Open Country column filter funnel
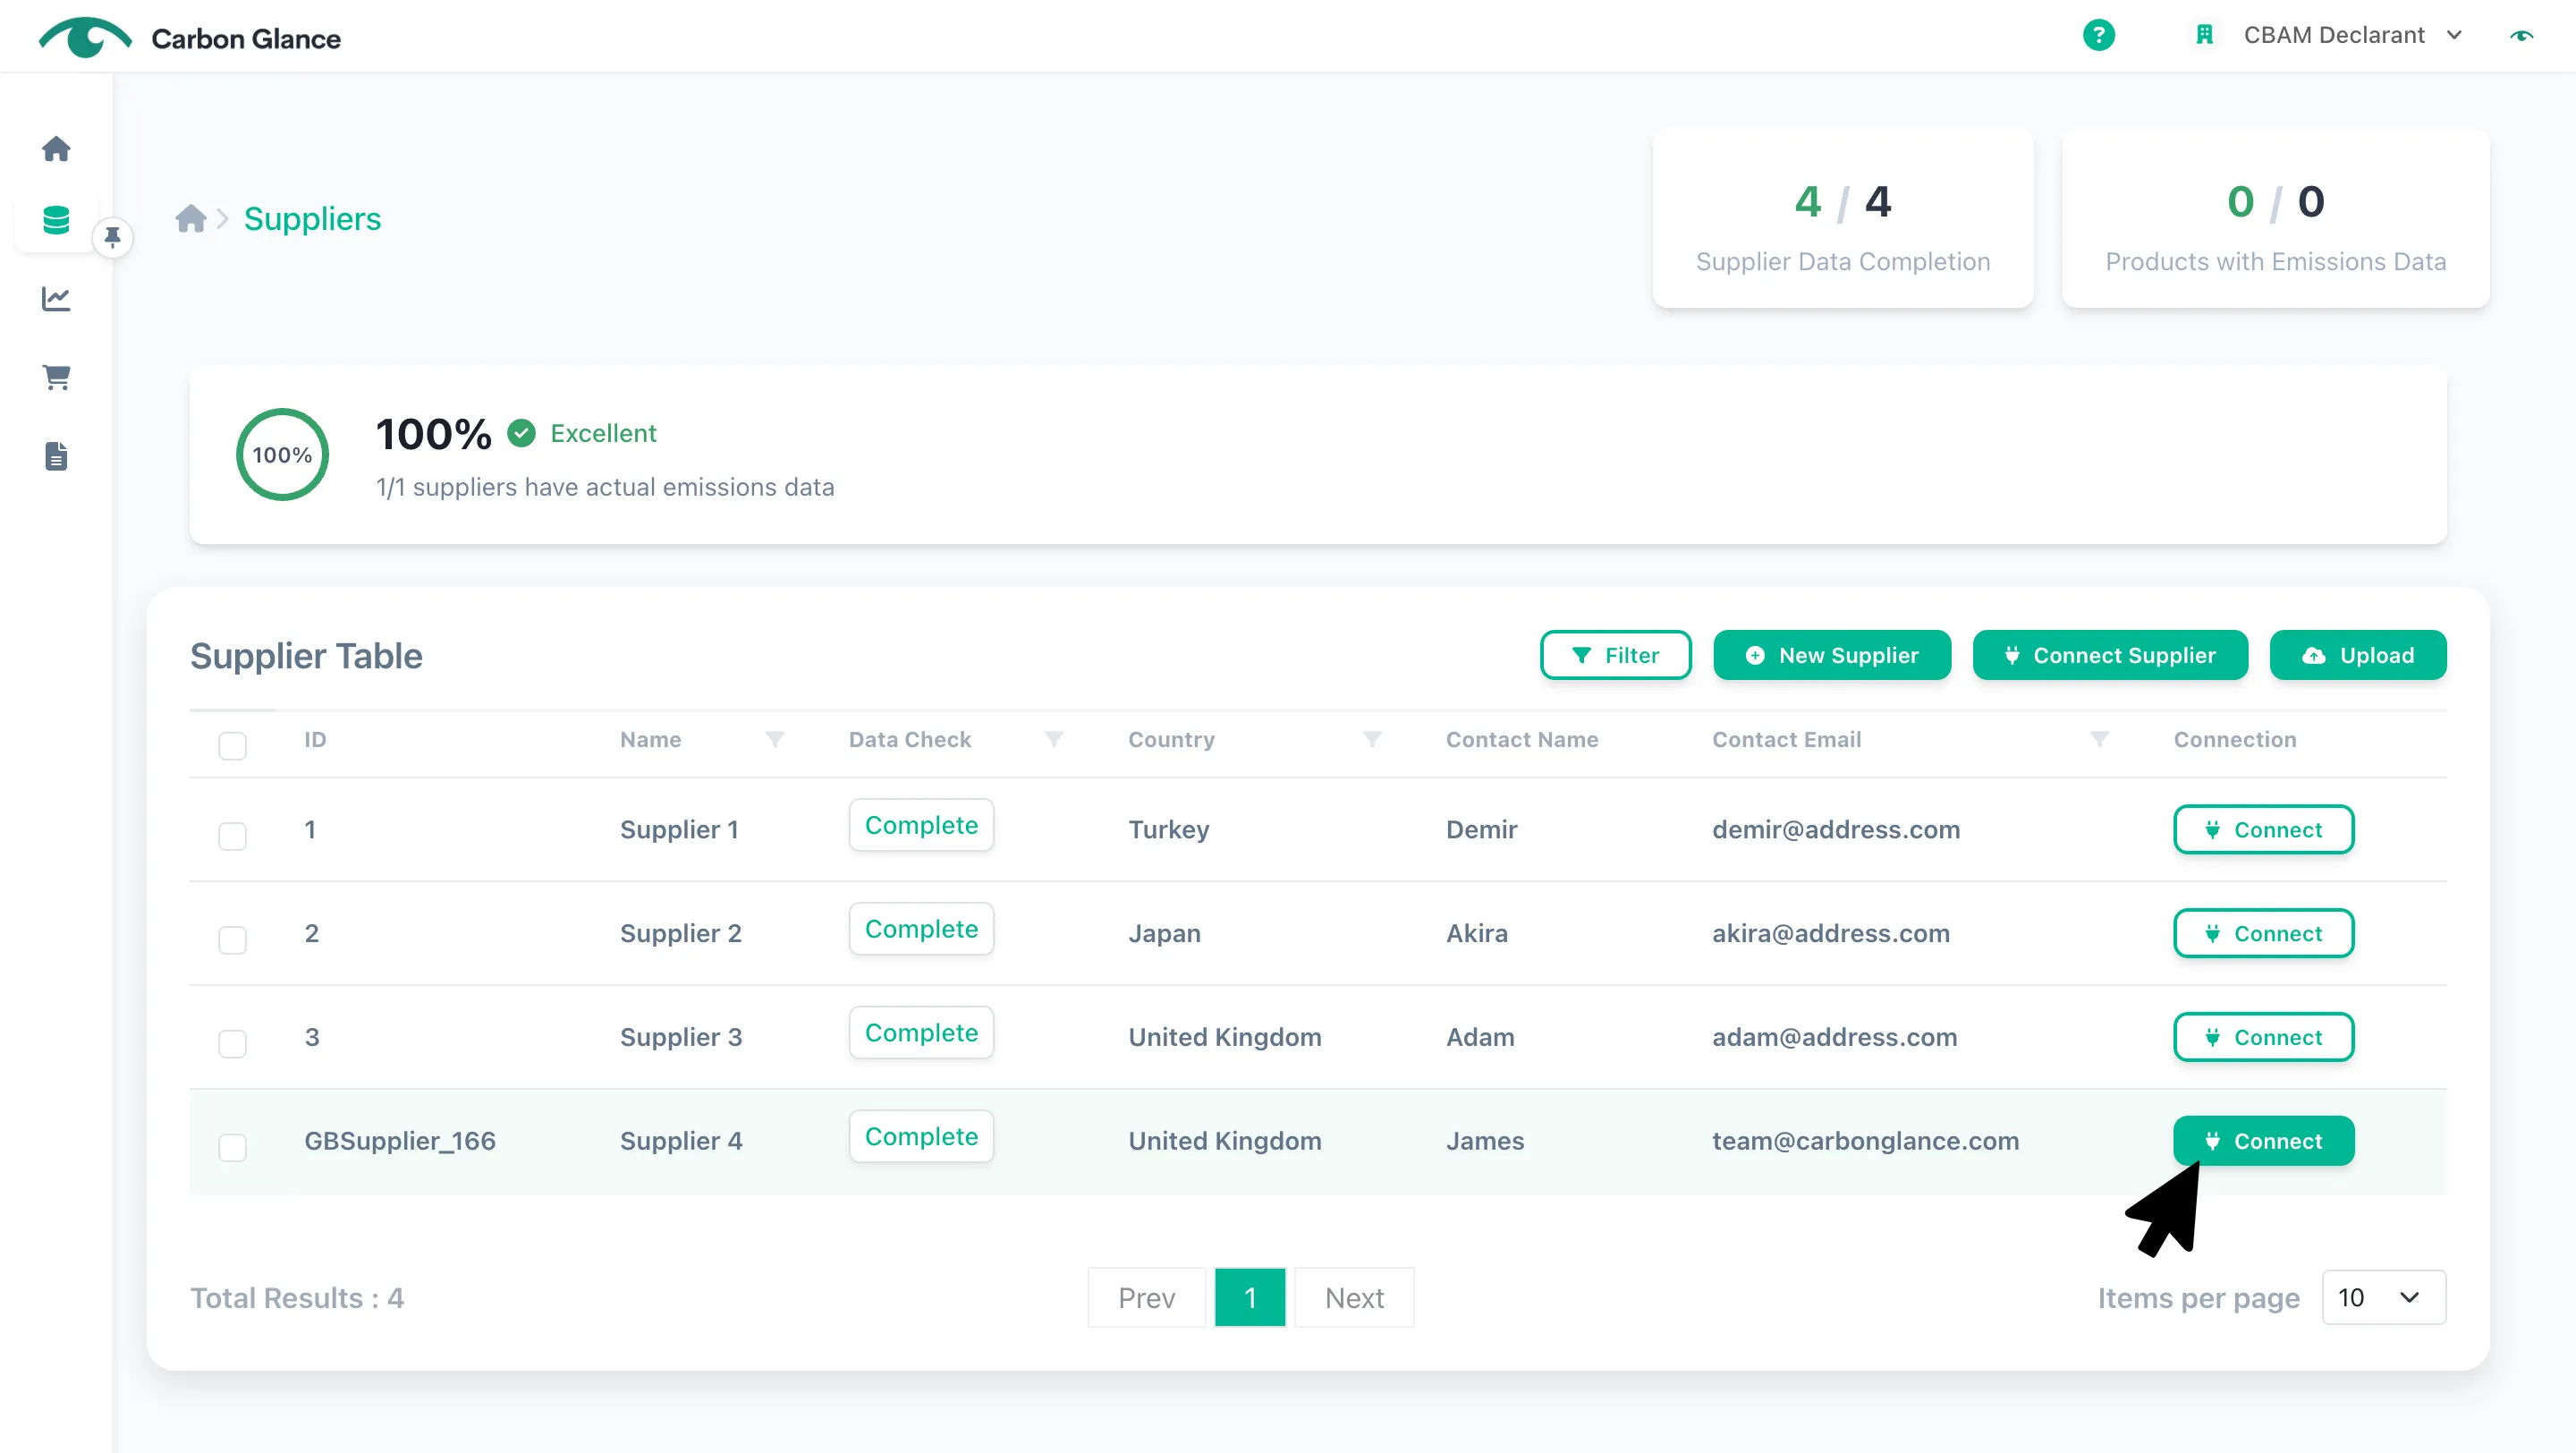Screen dimensions: 2576x1453 (1372, 739)
